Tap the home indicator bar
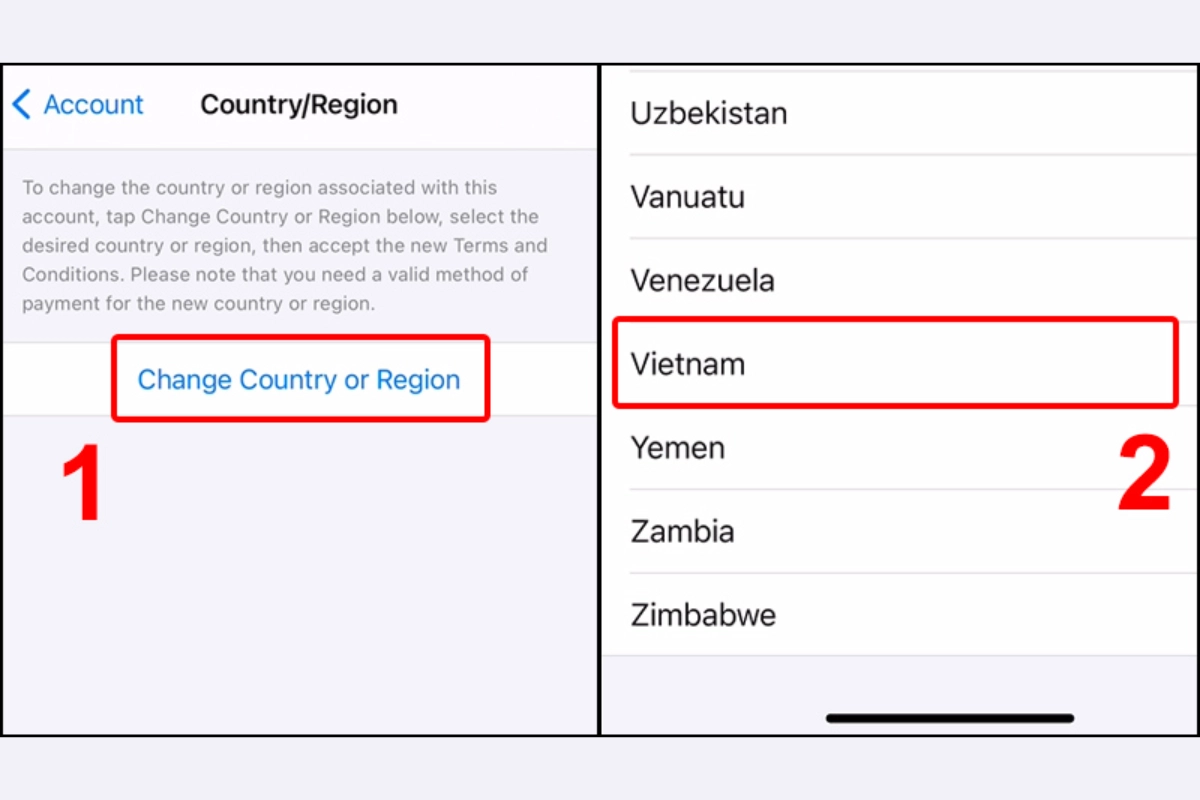 coord(950,718)
